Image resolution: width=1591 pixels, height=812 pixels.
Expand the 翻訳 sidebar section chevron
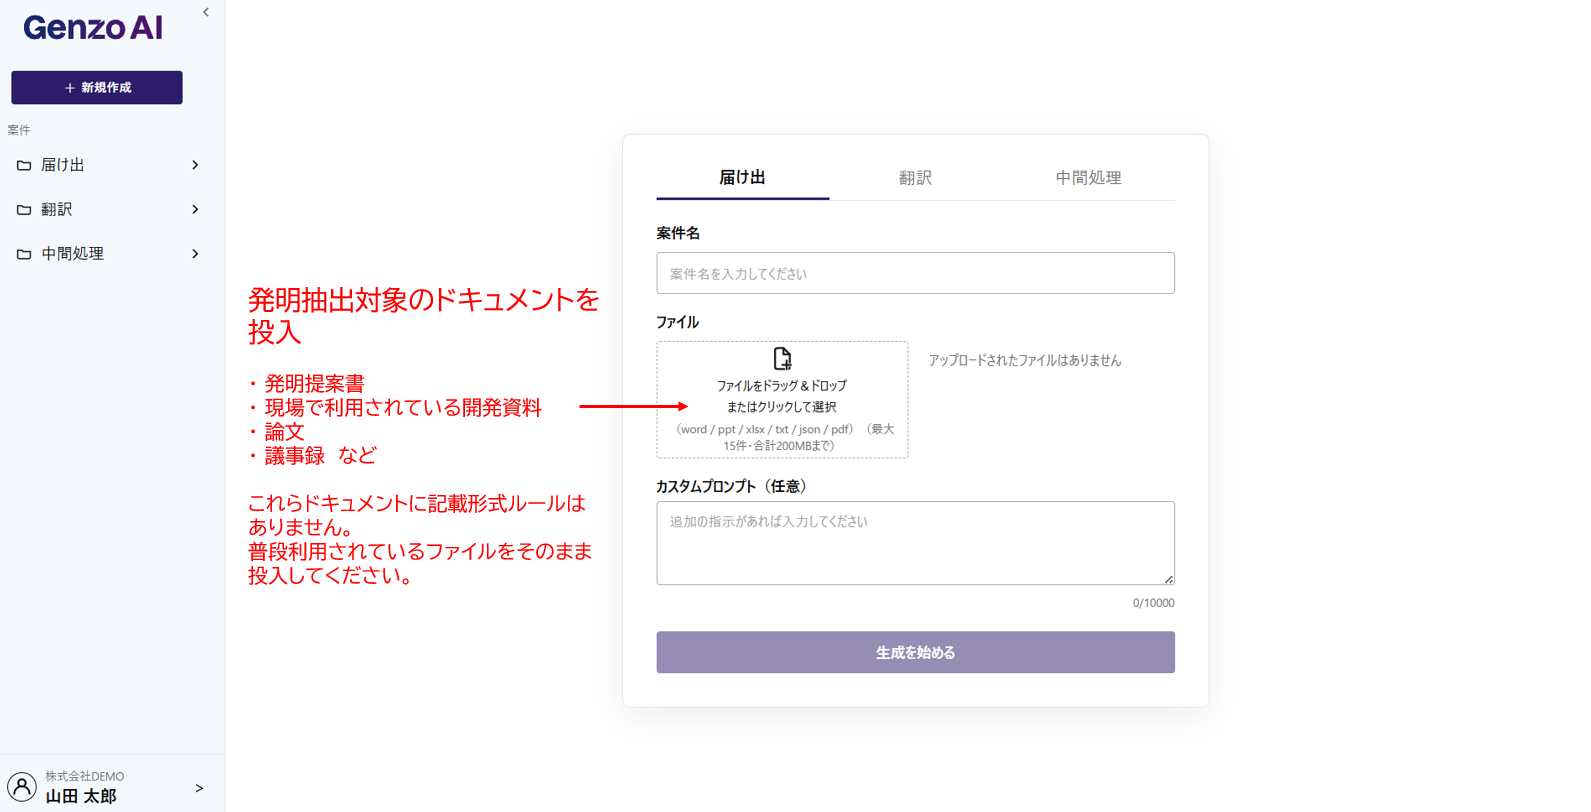coord(195,210)
